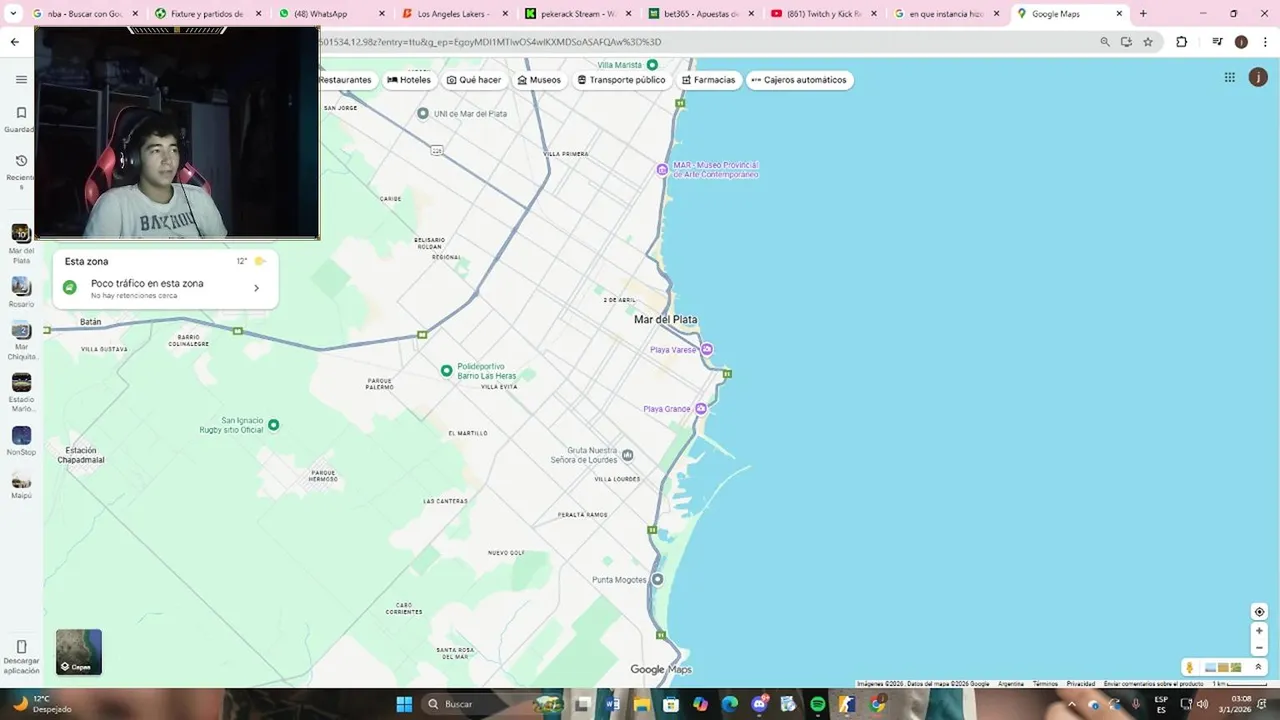Image resolution: width=1280 pixels, height=720 pixels.
Task: Switch to the nba Buscar con Google tab
Action: (83, 14)
